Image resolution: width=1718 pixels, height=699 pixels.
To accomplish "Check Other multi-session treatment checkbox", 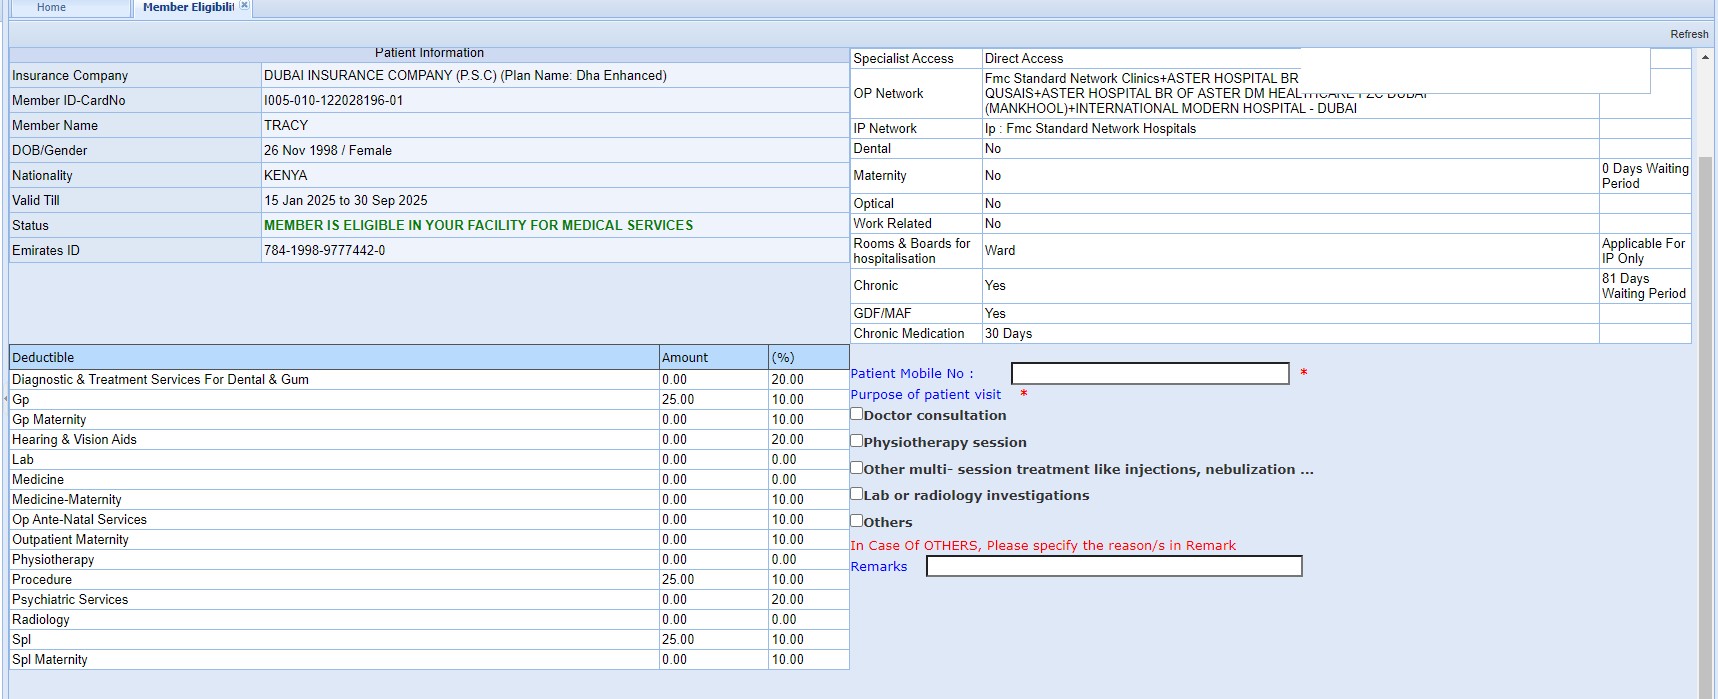I will tap(857, 468).
